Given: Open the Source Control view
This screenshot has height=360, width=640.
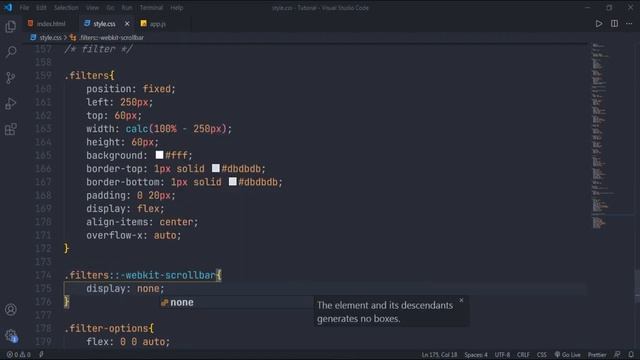Looking at the screenshot, I should tap(11, 78).
